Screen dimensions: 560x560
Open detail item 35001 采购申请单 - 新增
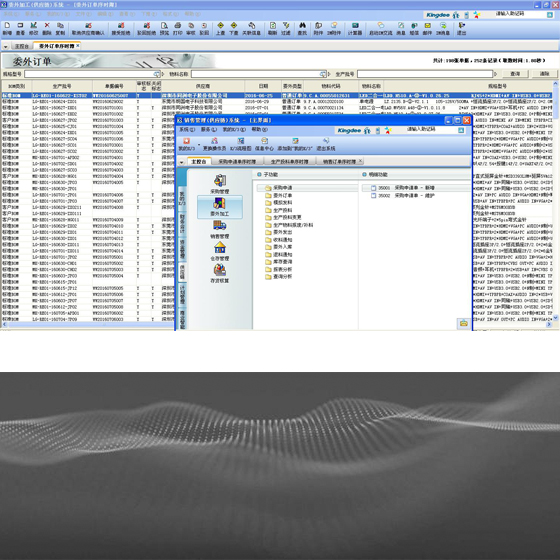pyautogui.click(x=402, y=188)
